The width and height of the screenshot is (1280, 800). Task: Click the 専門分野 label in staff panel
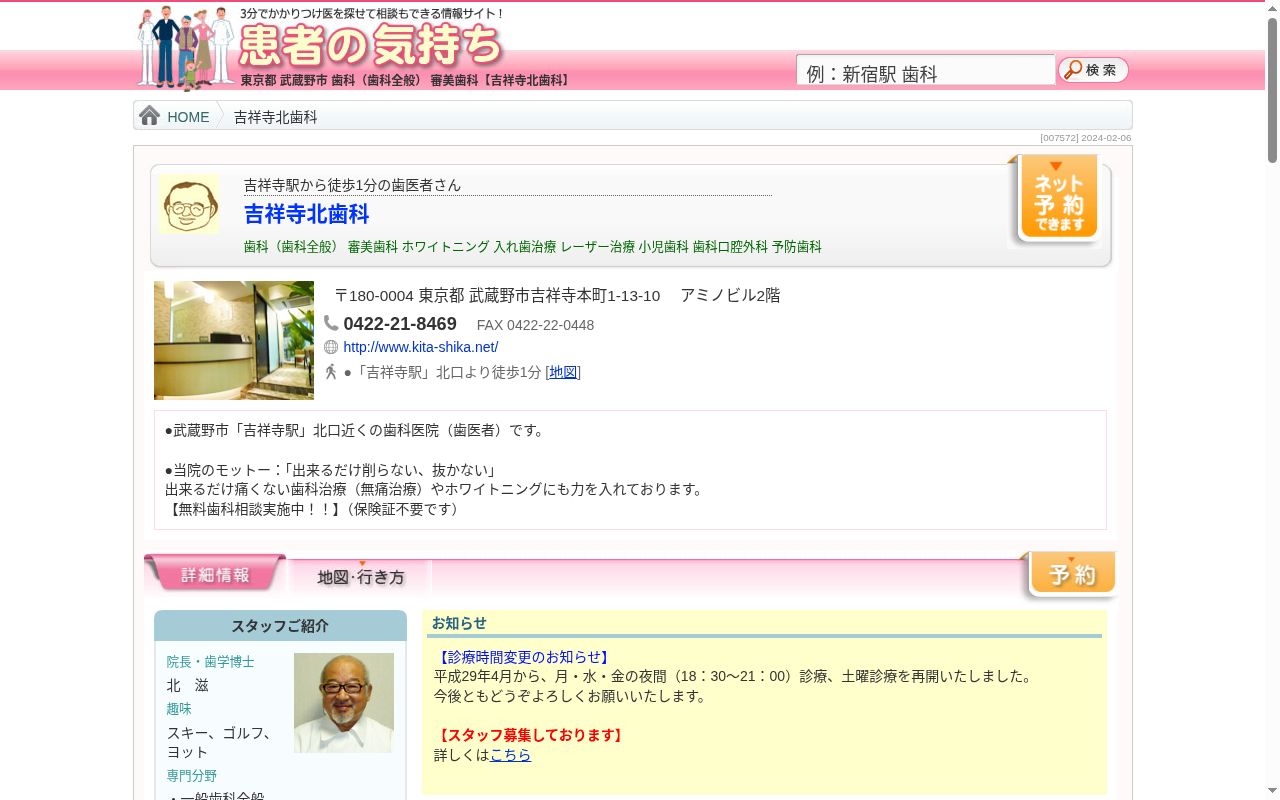pyautogui.click(x=191, y=776)
